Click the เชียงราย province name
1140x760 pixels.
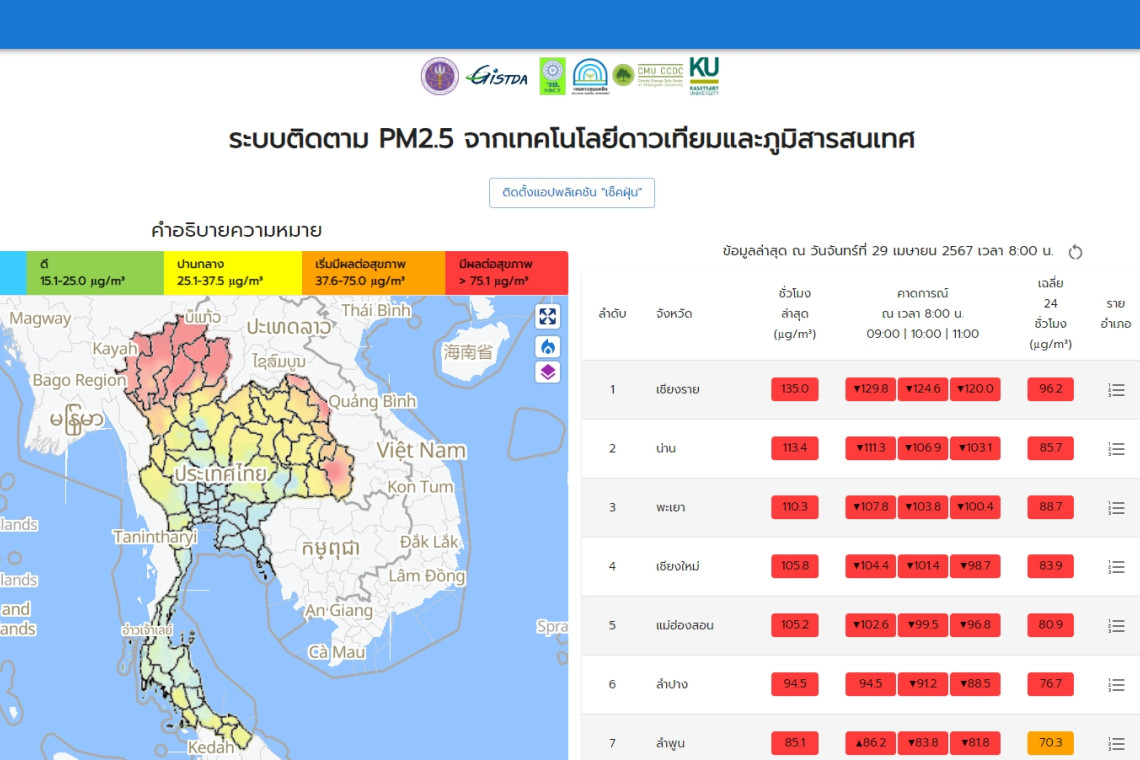(677, 390)
